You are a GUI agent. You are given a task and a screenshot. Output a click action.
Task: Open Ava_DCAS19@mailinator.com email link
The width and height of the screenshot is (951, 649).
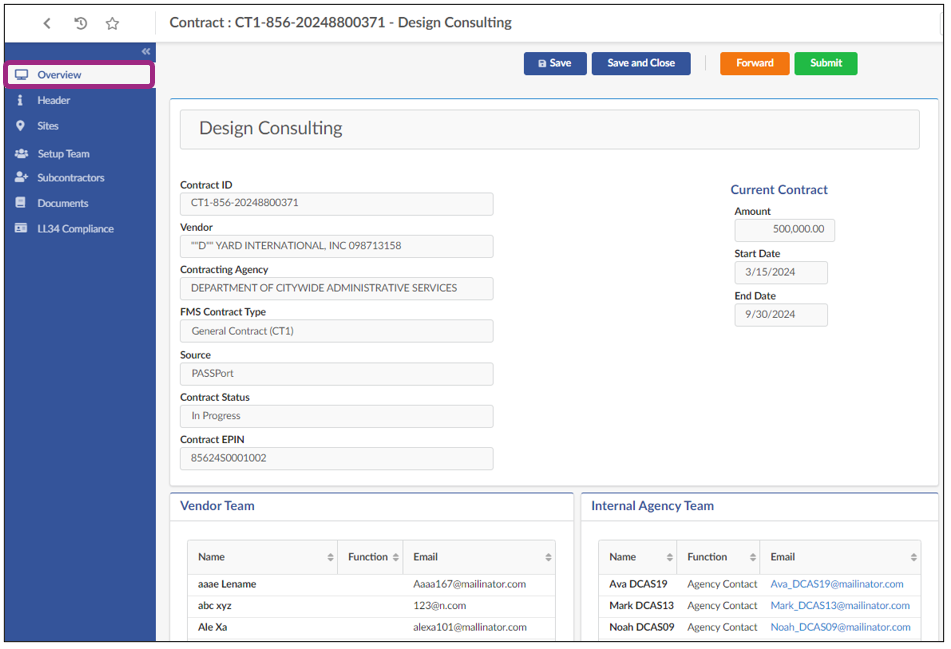click(x=840, y=584)
